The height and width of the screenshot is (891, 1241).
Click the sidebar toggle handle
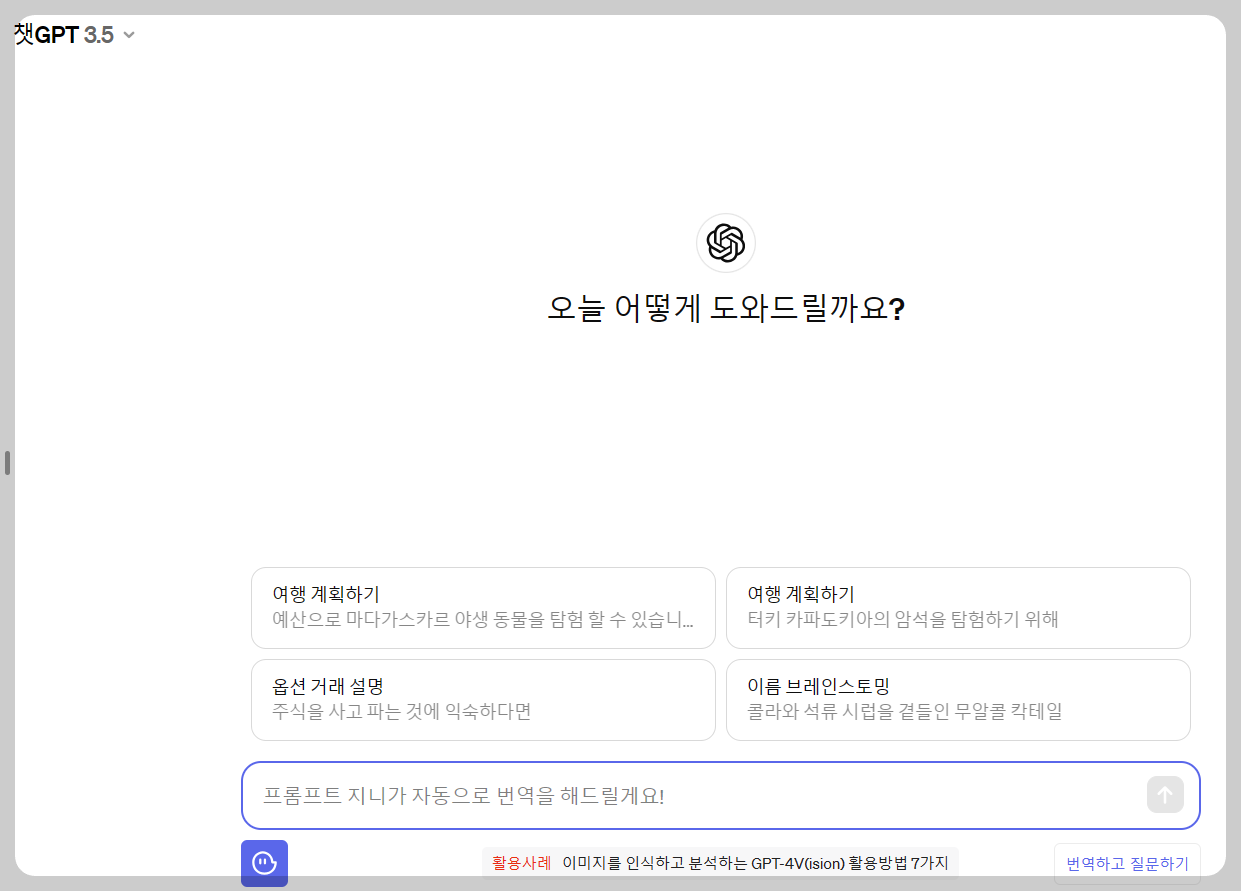7,463
